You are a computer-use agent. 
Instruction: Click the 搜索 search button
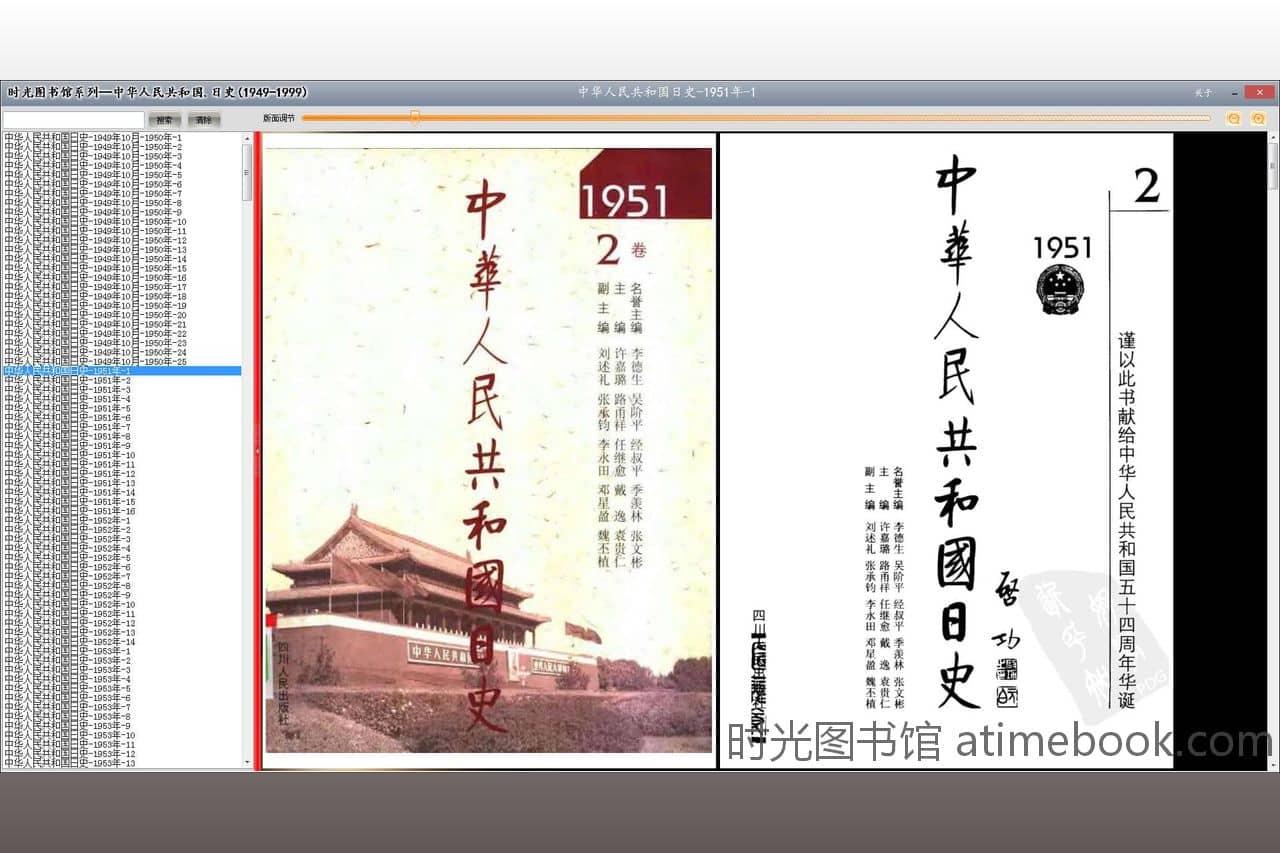pos(164,119)
